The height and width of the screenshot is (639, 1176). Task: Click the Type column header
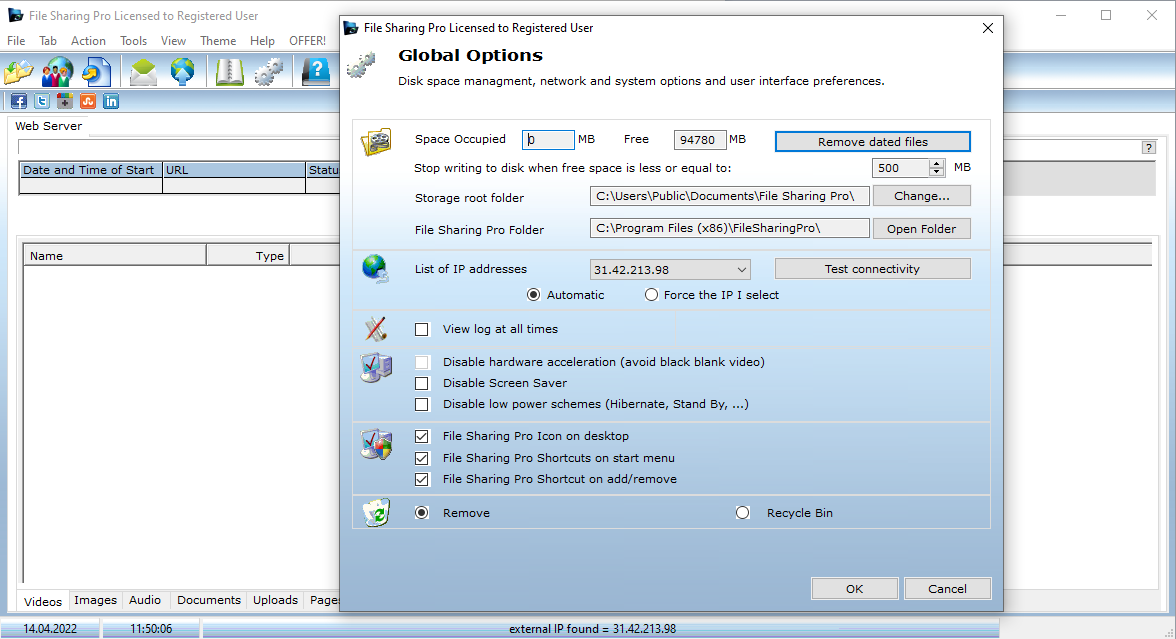[248, 256]
